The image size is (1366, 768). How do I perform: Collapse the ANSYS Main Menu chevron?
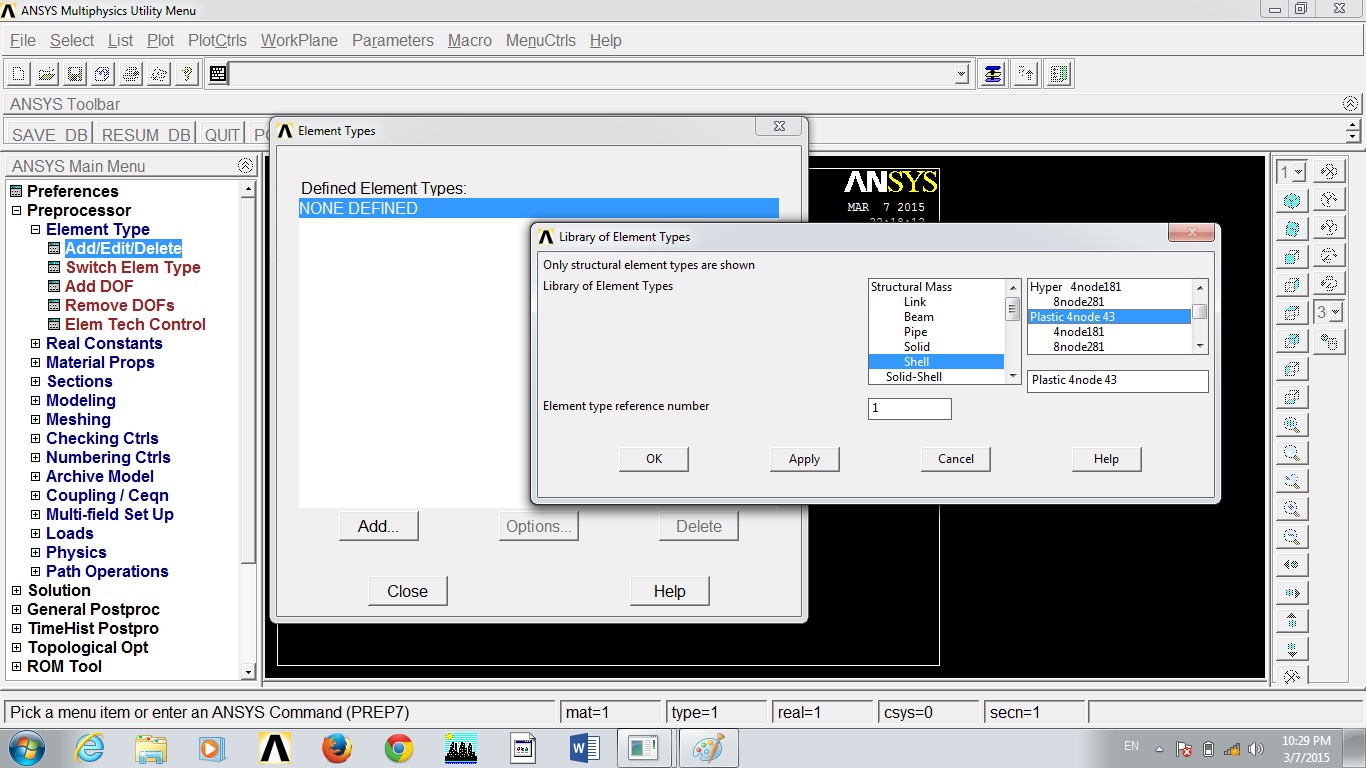pos(245,166)
